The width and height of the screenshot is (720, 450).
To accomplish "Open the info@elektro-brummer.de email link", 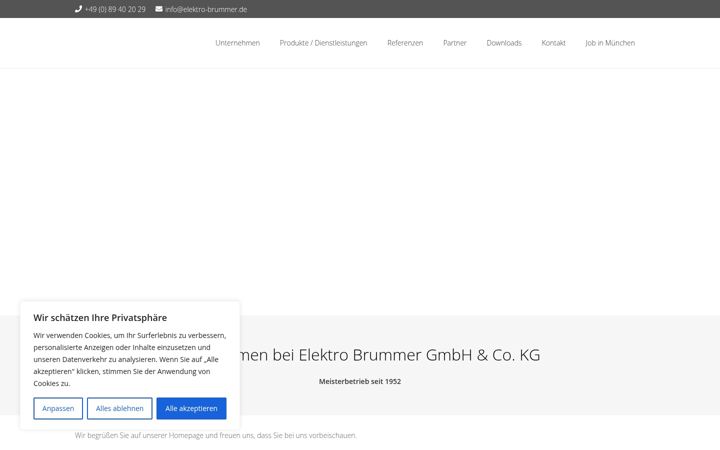I will pyautogui.click(x=206, y=9).
